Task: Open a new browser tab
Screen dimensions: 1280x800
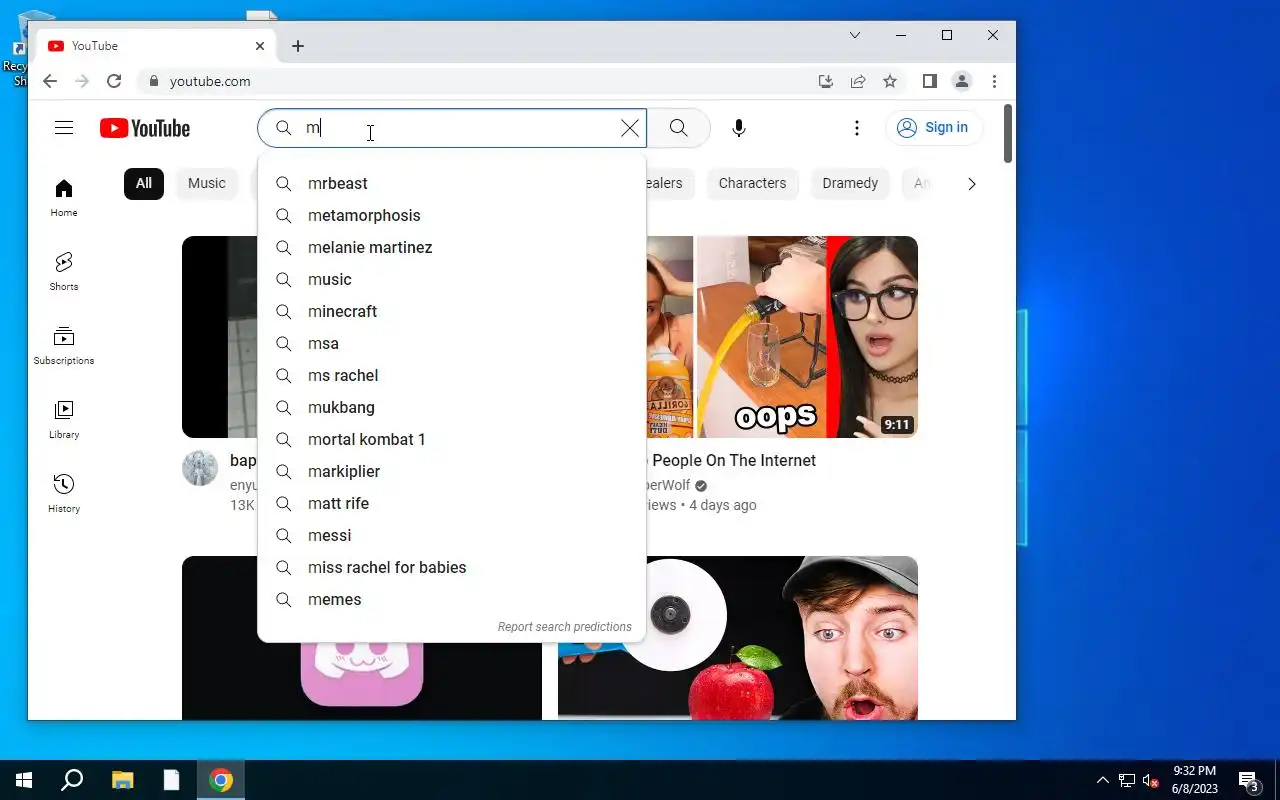Action: (x=298, y=46)
